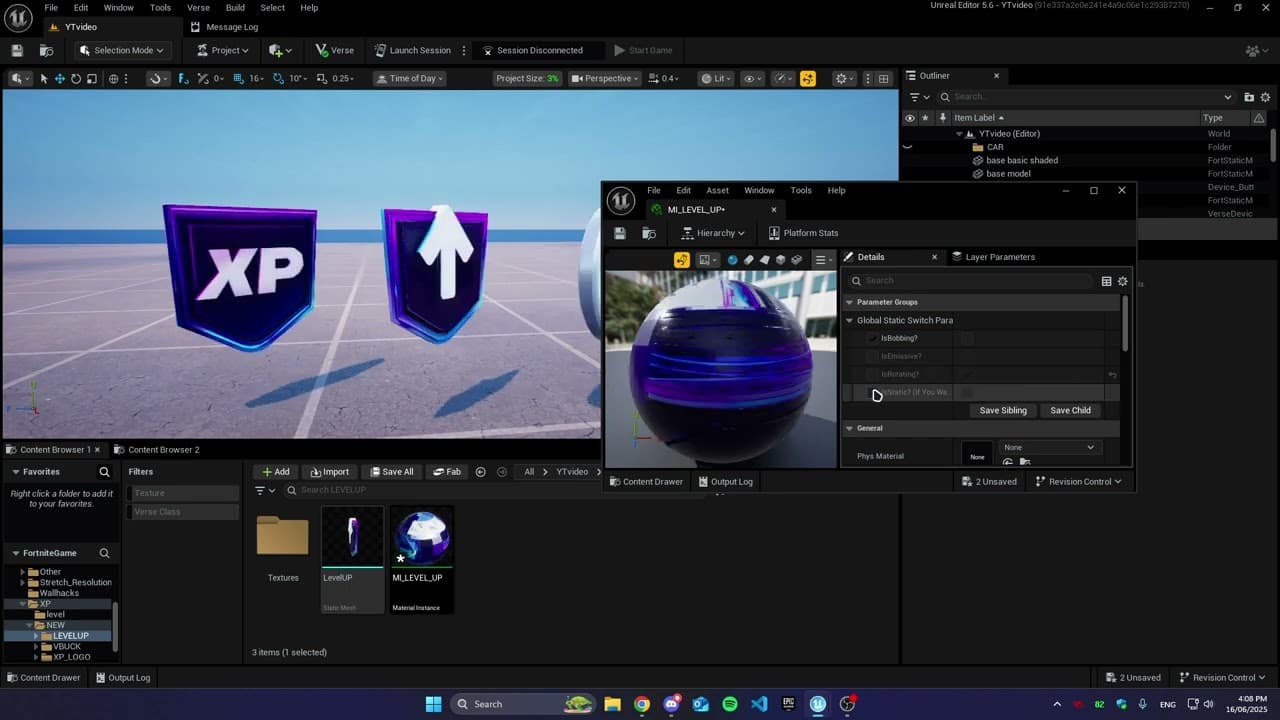
Task: Select the LevelUP static mesh thumbnail
Action: click(x=352, y=538)
